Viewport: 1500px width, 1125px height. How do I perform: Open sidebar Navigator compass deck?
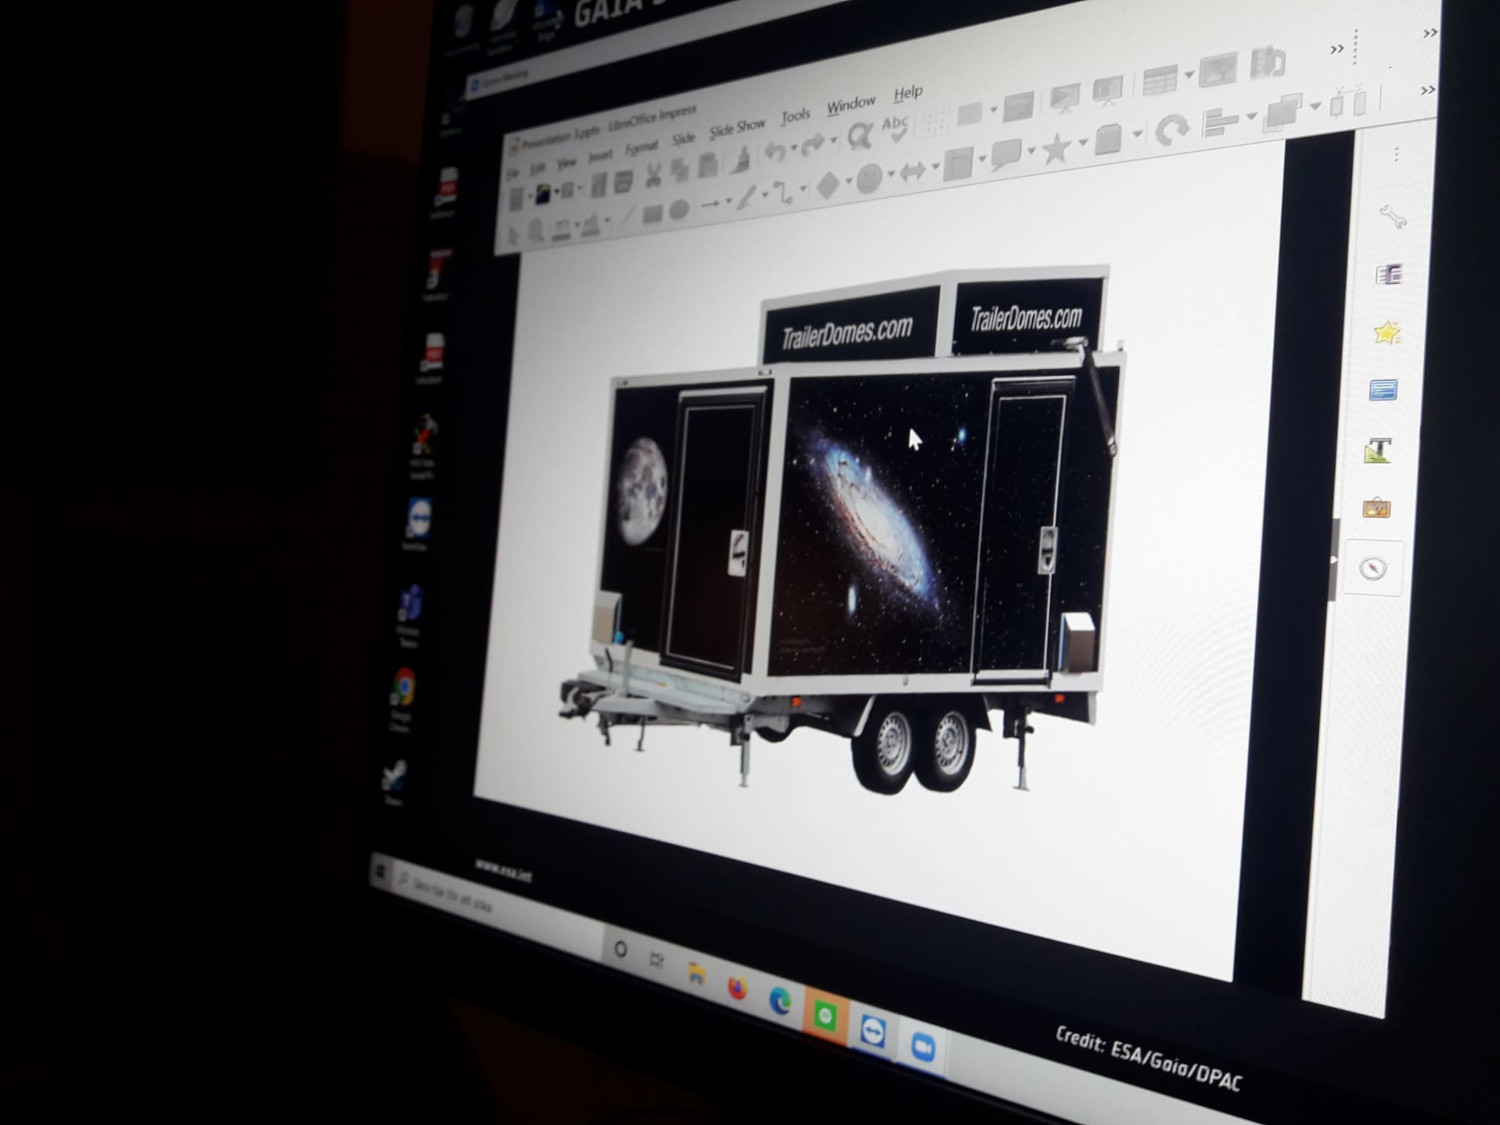point(1374,568)
